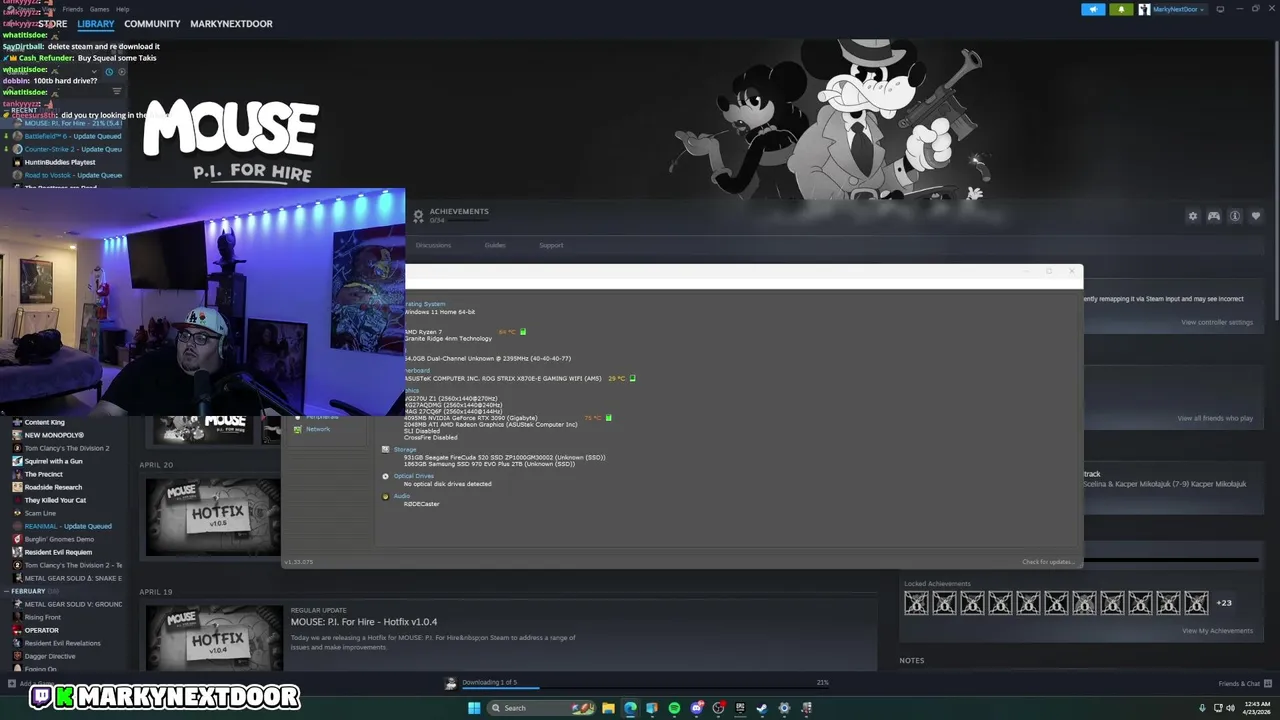This screenshot has width=1280, height=720.
Task: Select Roadside Research game
Action: pos(53,487)
